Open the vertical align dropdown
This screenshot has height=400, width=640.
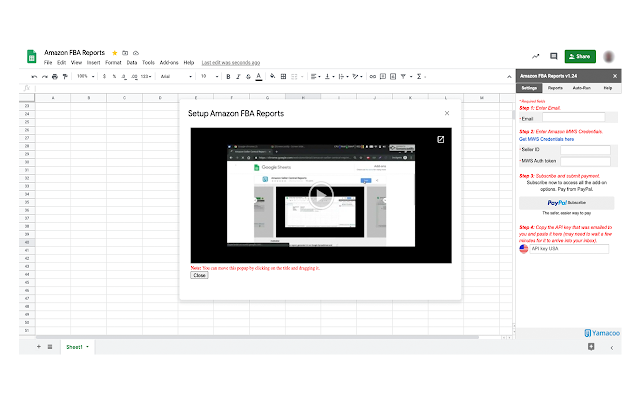pos(329,76)
